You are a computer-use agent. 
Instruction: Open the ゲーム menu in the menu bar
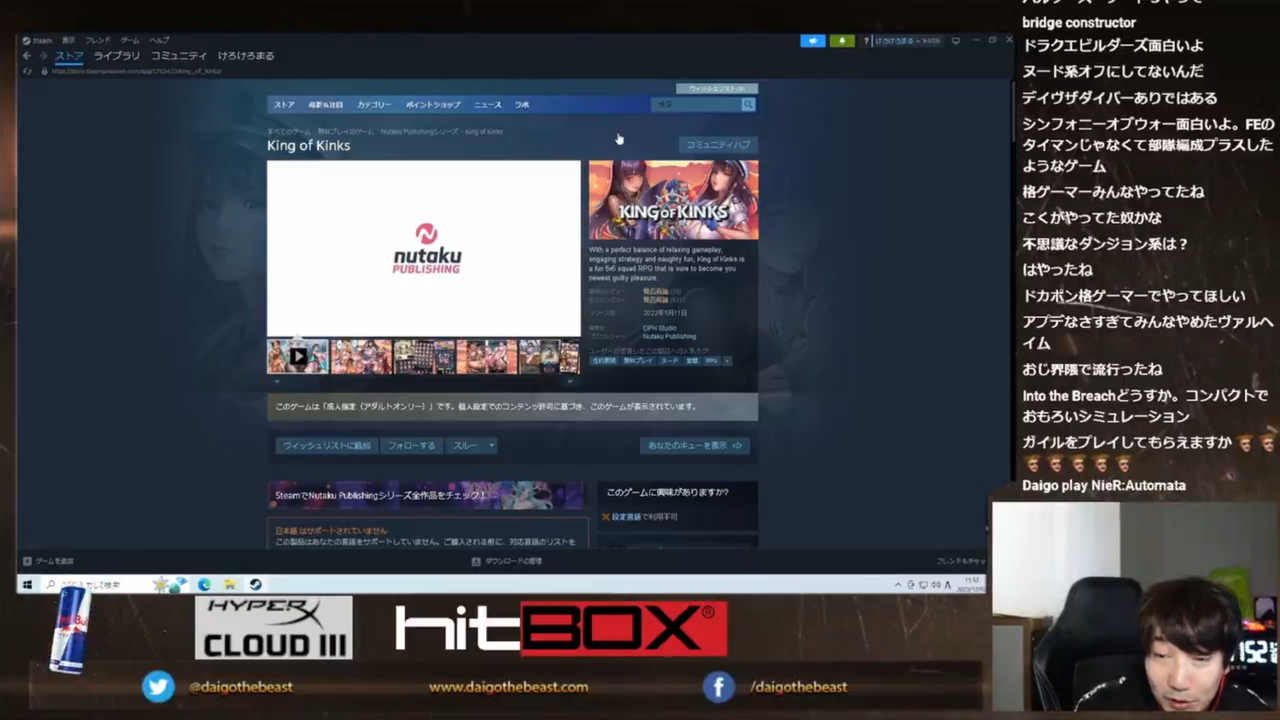click(x=130, y=40)
